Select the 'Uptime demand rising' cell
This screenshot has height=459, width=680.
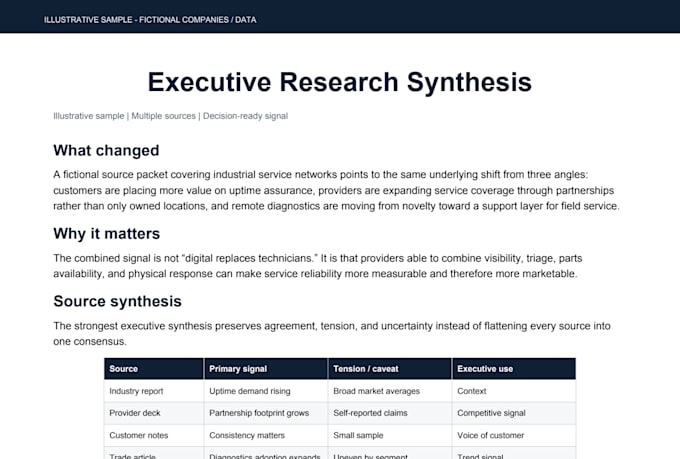266,391
